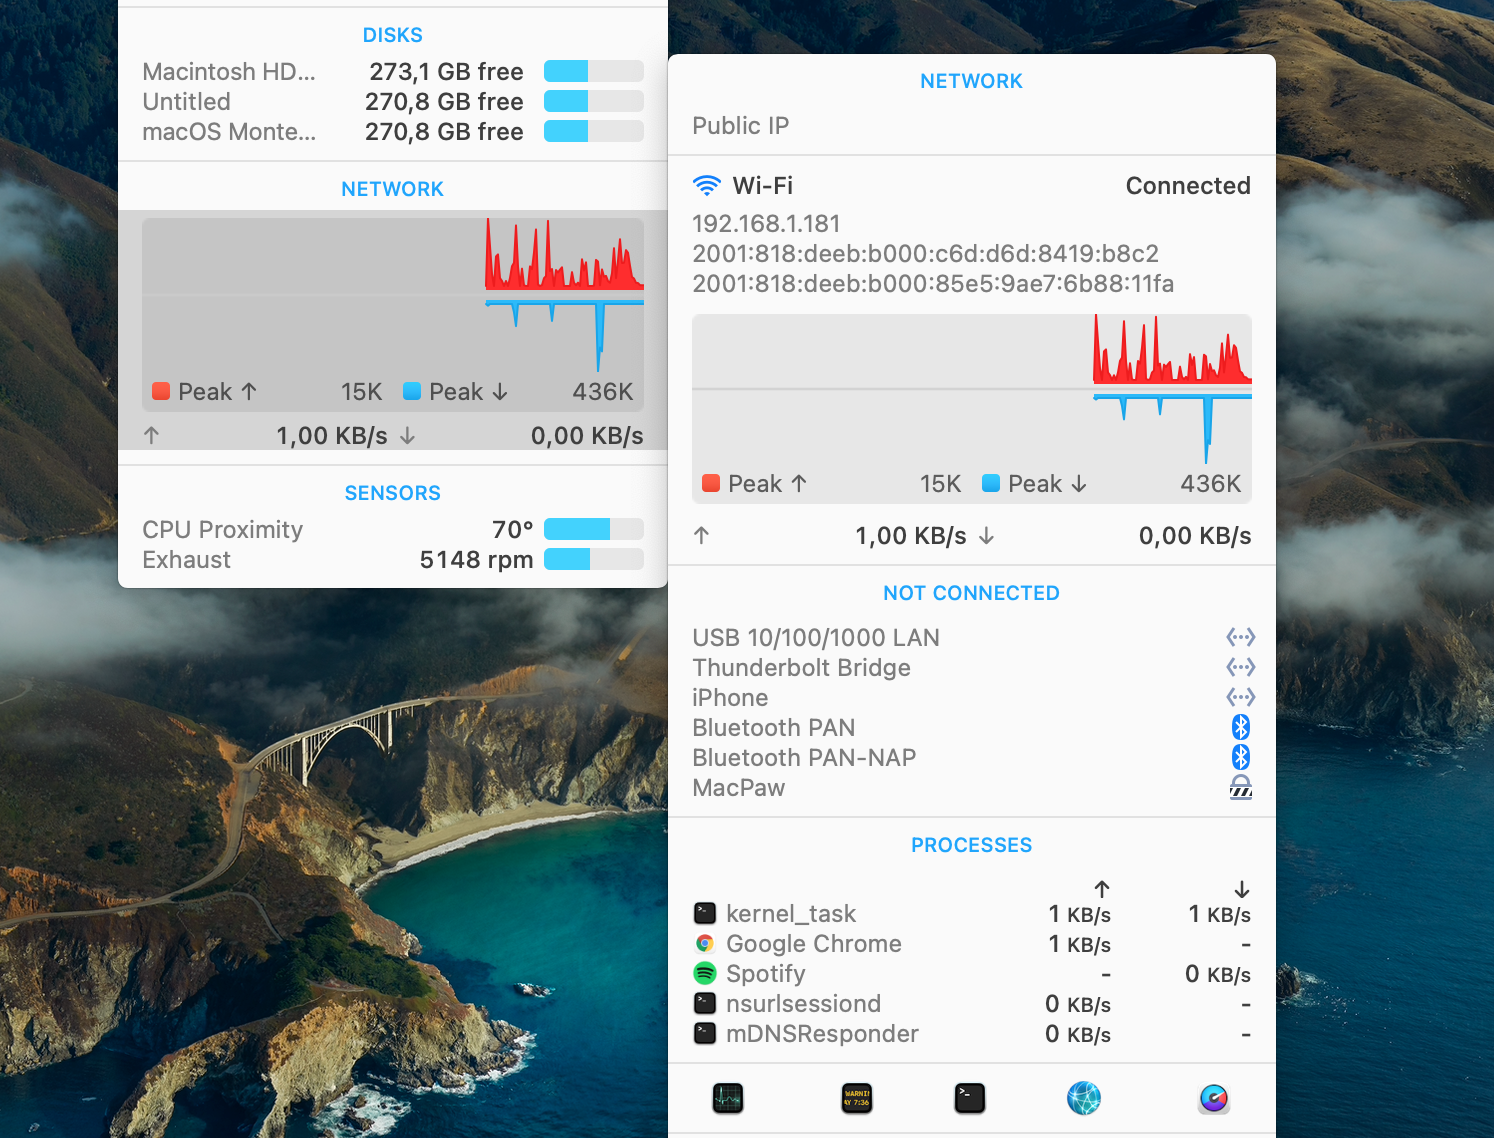This screenshot has width=1494, height=1138.
Task: Click the Macintosh HD free space bar
Action: (592, 71)
